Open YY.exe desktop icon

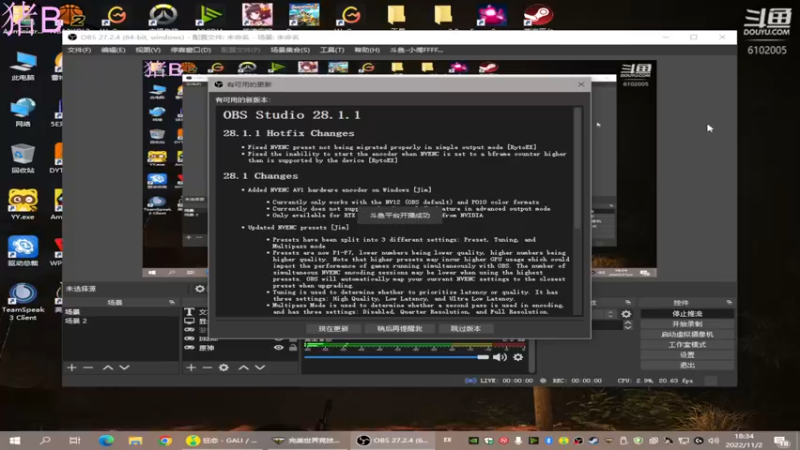[22, 205]
